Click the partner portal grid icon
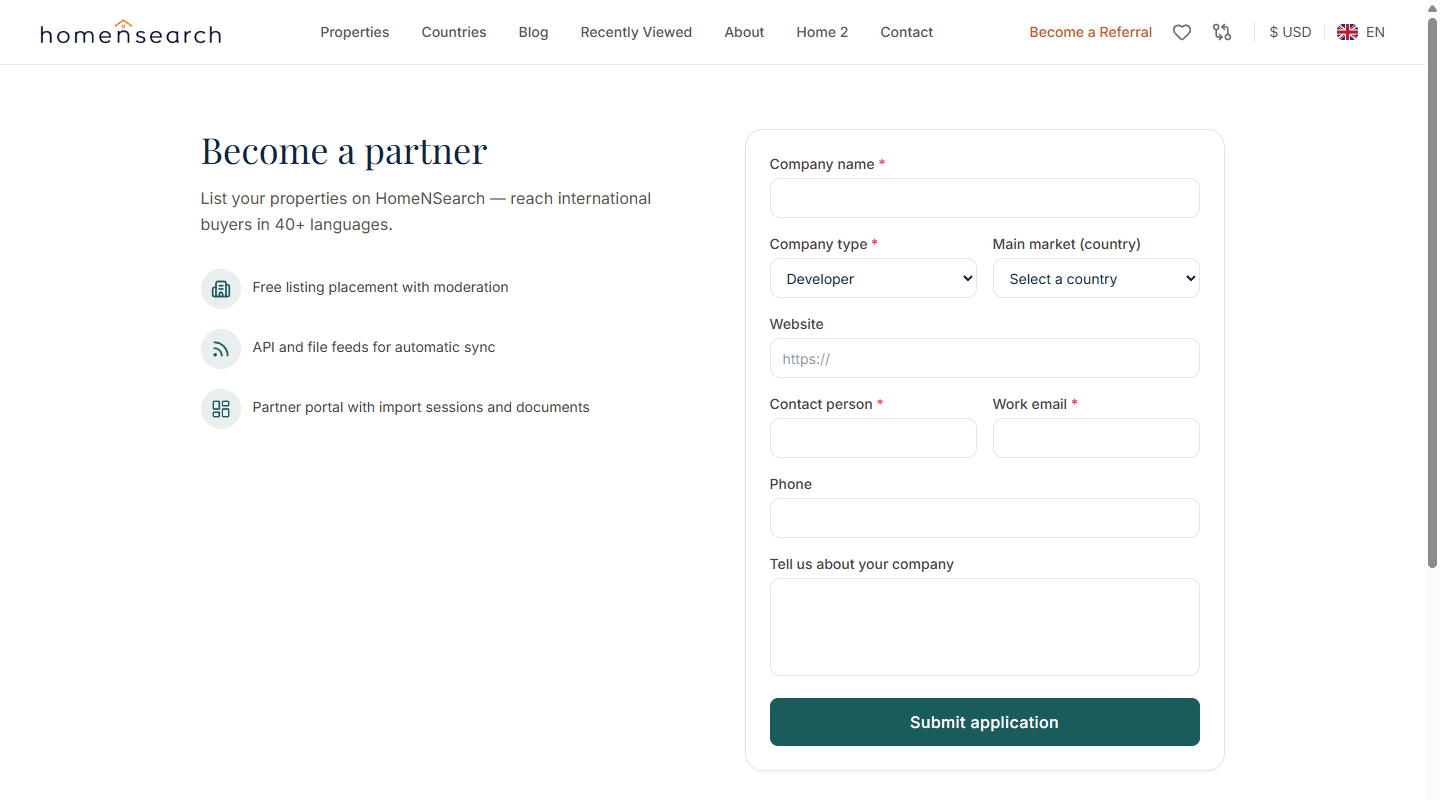The image size is (1440, 800). [x=221, y=409]
